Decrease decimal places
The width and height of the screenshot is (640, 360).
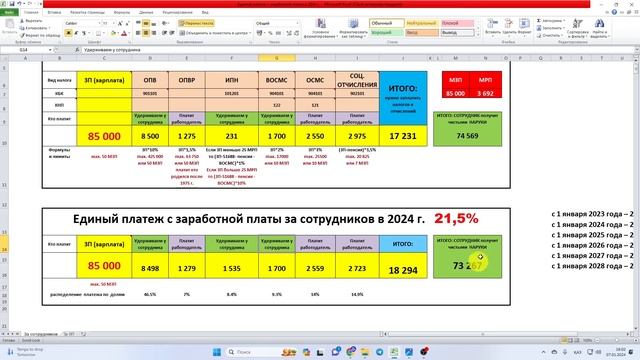[x=296, y=33]
